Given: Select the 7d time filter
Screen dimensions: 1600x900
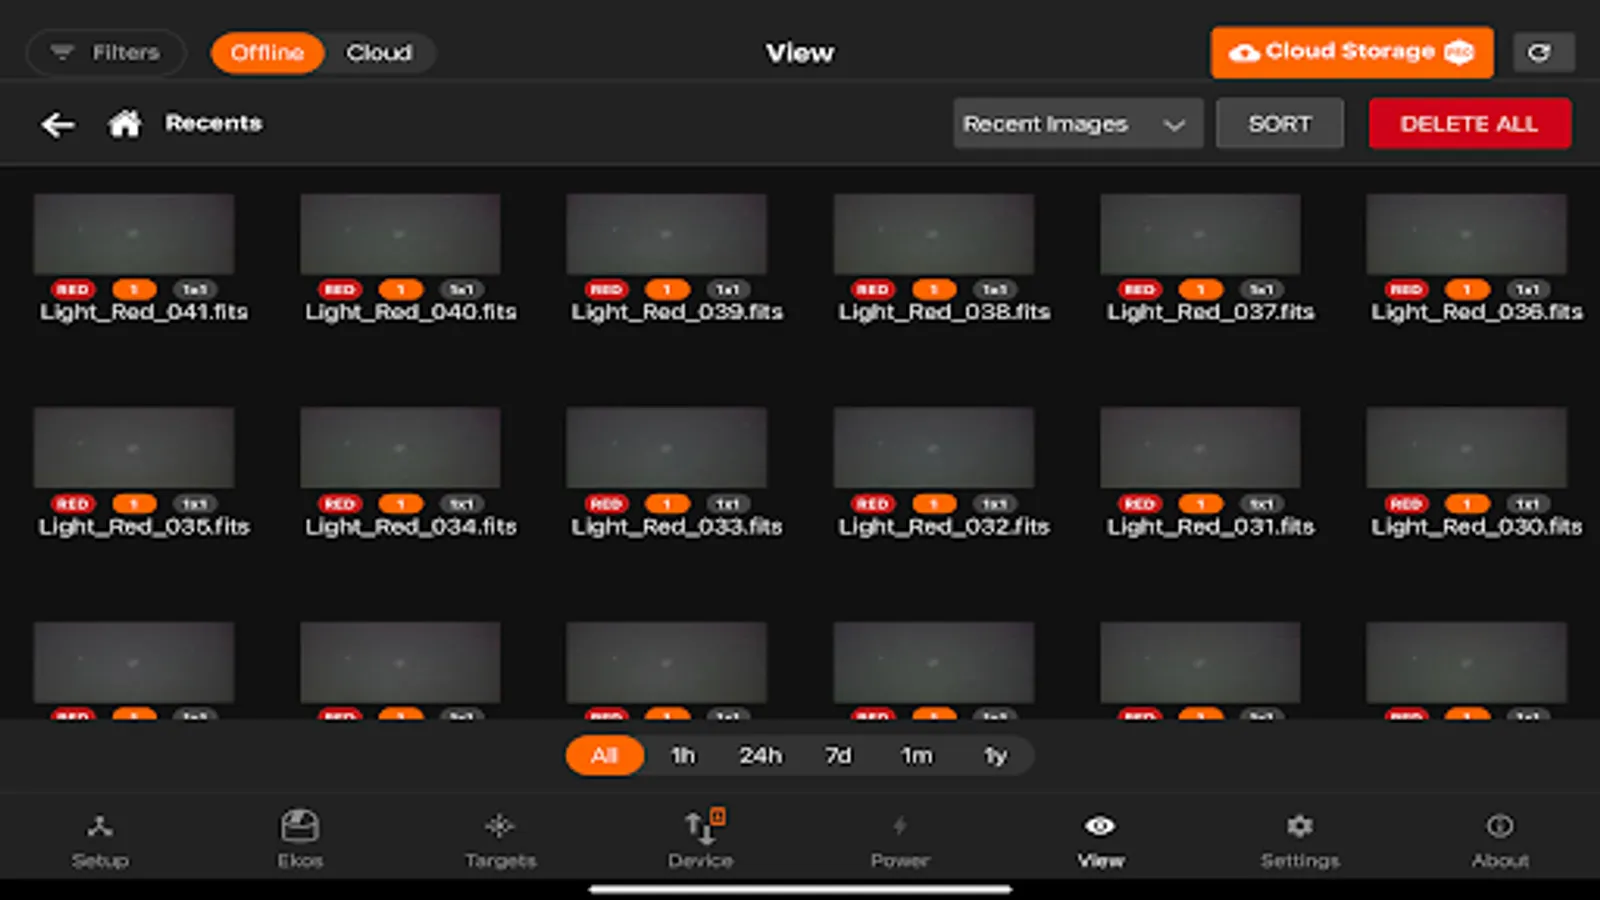Looking at the screenshot, I should point(839,756).
